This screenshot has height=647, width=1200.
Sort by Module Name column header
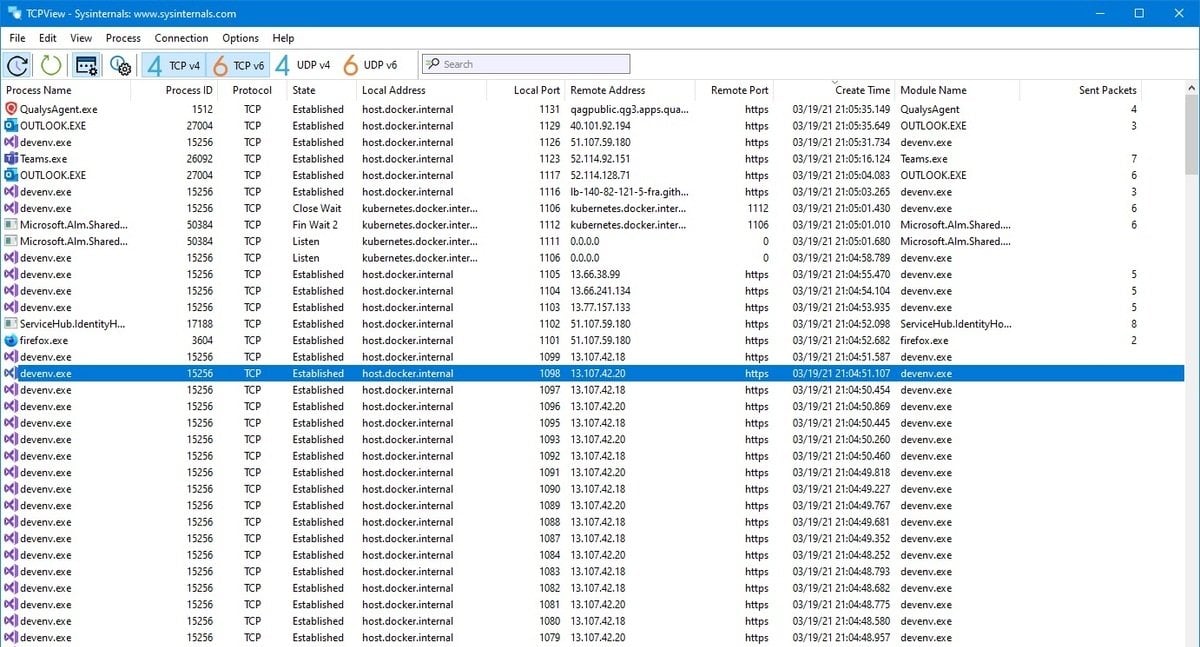957,90
